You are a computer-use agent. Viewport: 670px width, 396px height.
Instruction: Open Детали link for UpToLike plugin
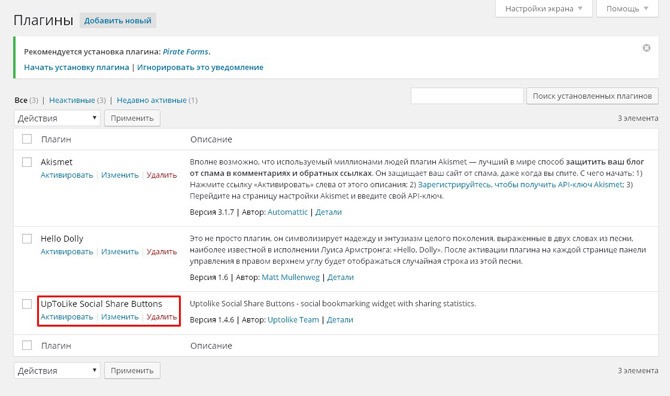click(340, 320)
